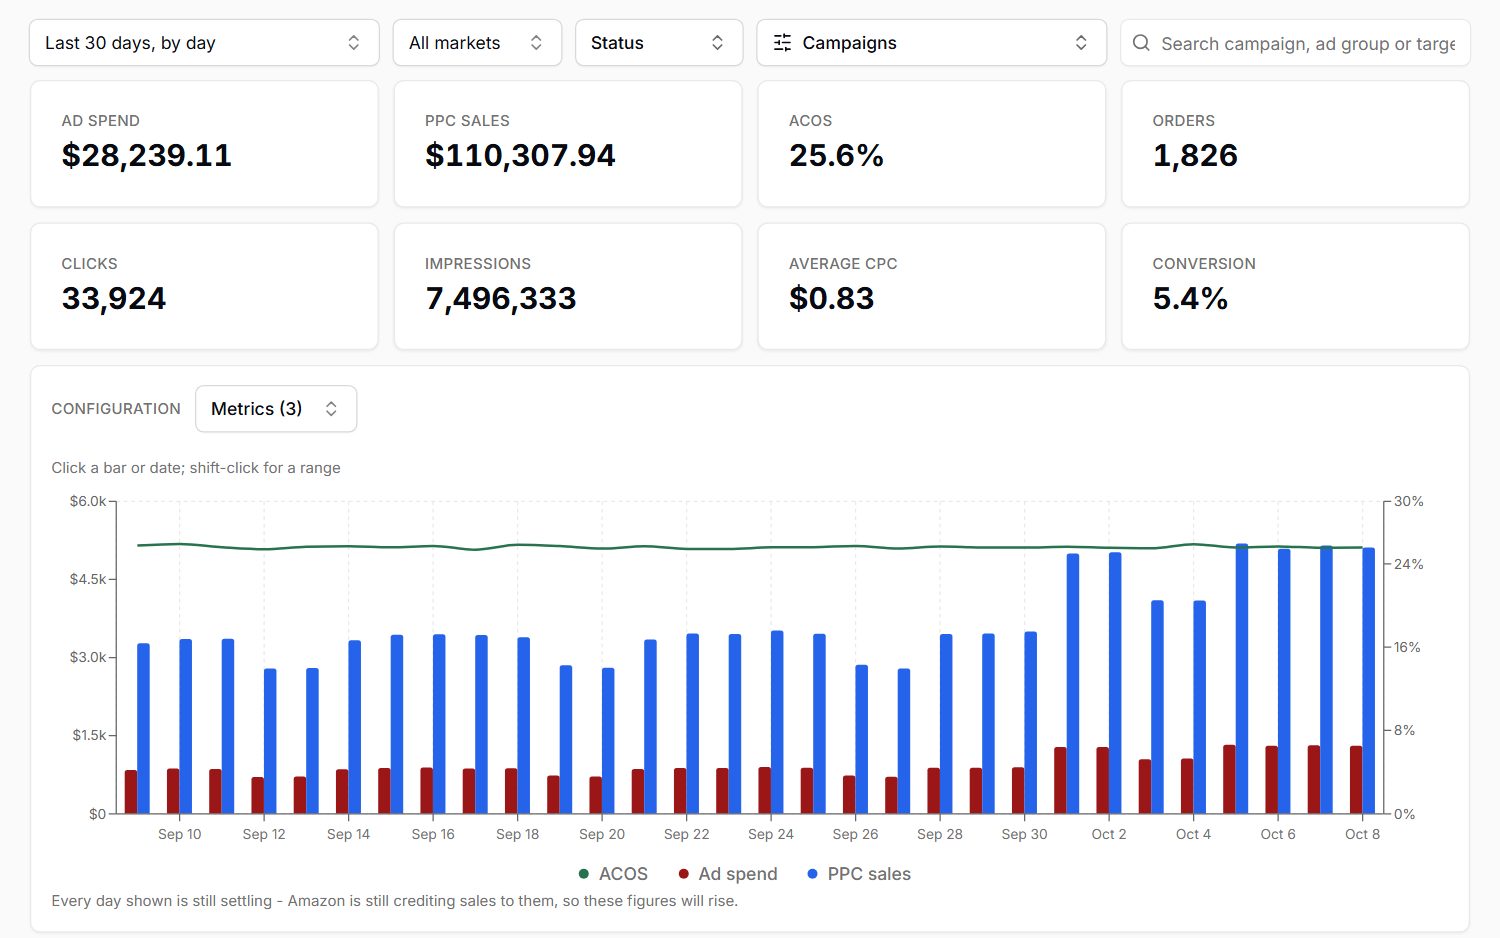Click the 30% right axis value
This screenshot has width=1500, height=938.
click(1409, 501)
